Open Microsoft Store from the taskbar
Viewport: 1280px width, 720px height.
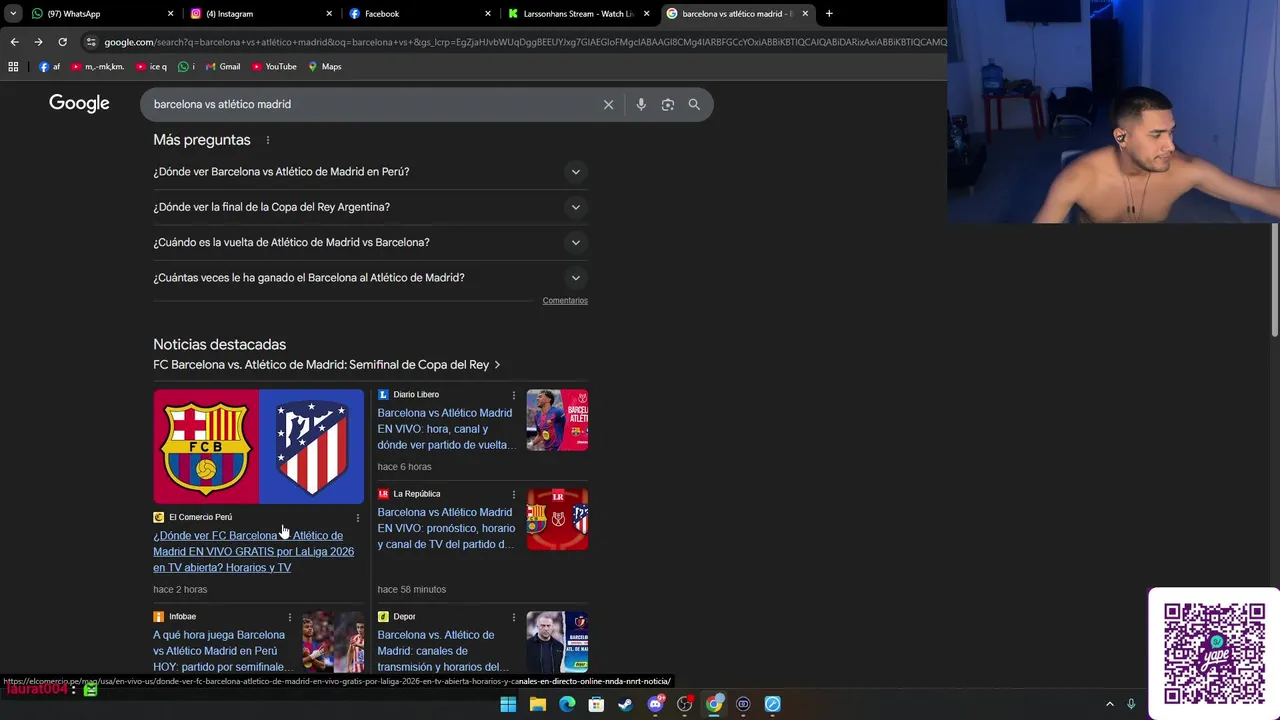tap(596, 704)
